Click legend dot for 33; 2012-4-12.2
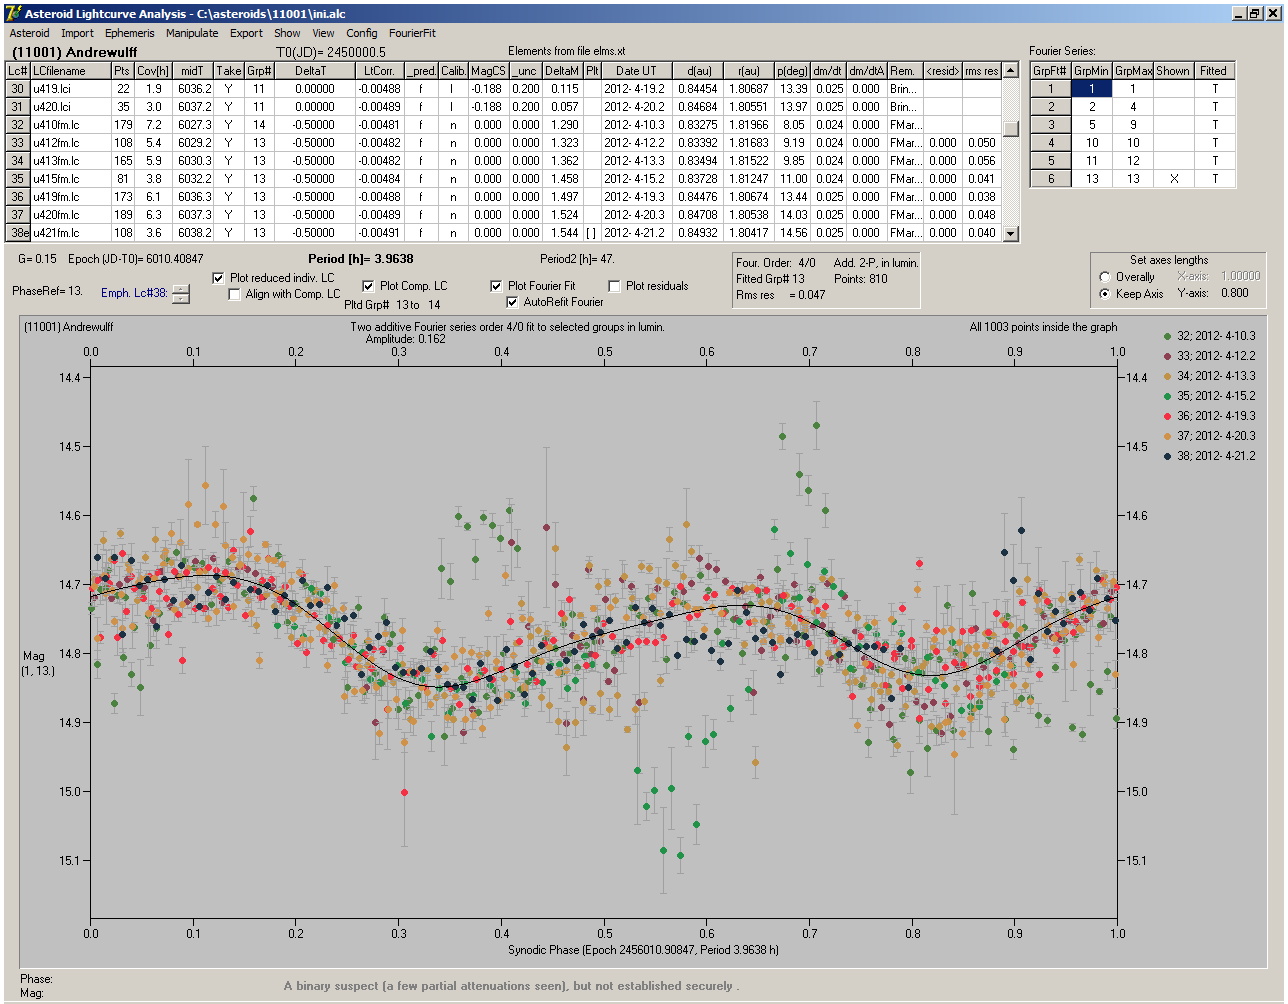 [1168, 356]
